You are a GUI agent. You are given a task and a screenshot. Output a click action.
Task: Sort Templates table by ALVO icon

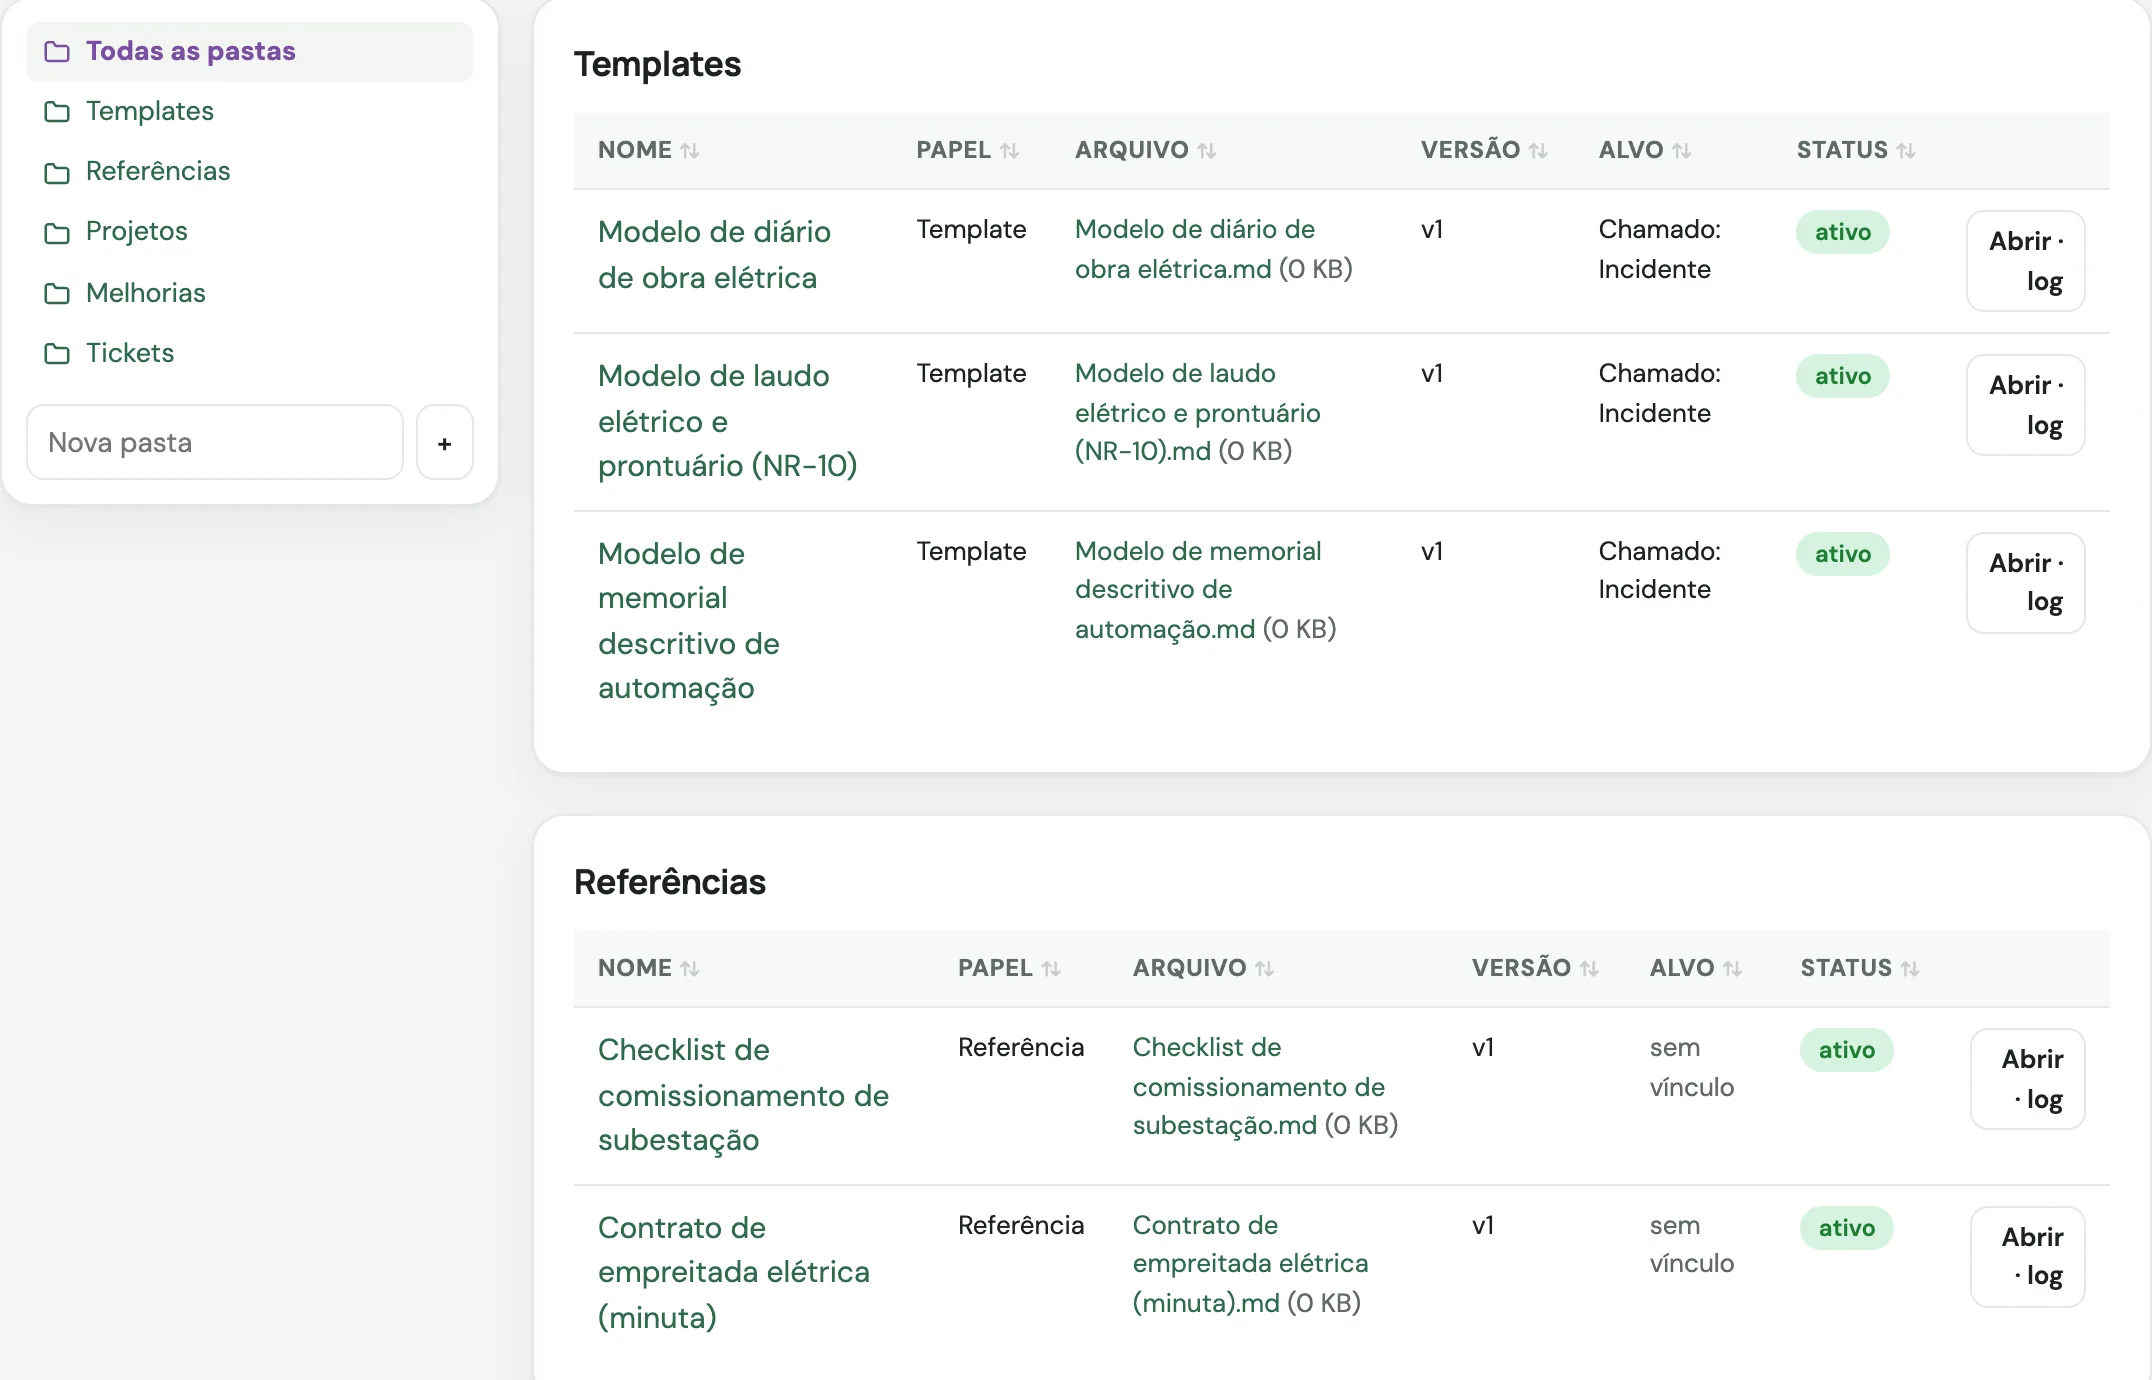1682,151
